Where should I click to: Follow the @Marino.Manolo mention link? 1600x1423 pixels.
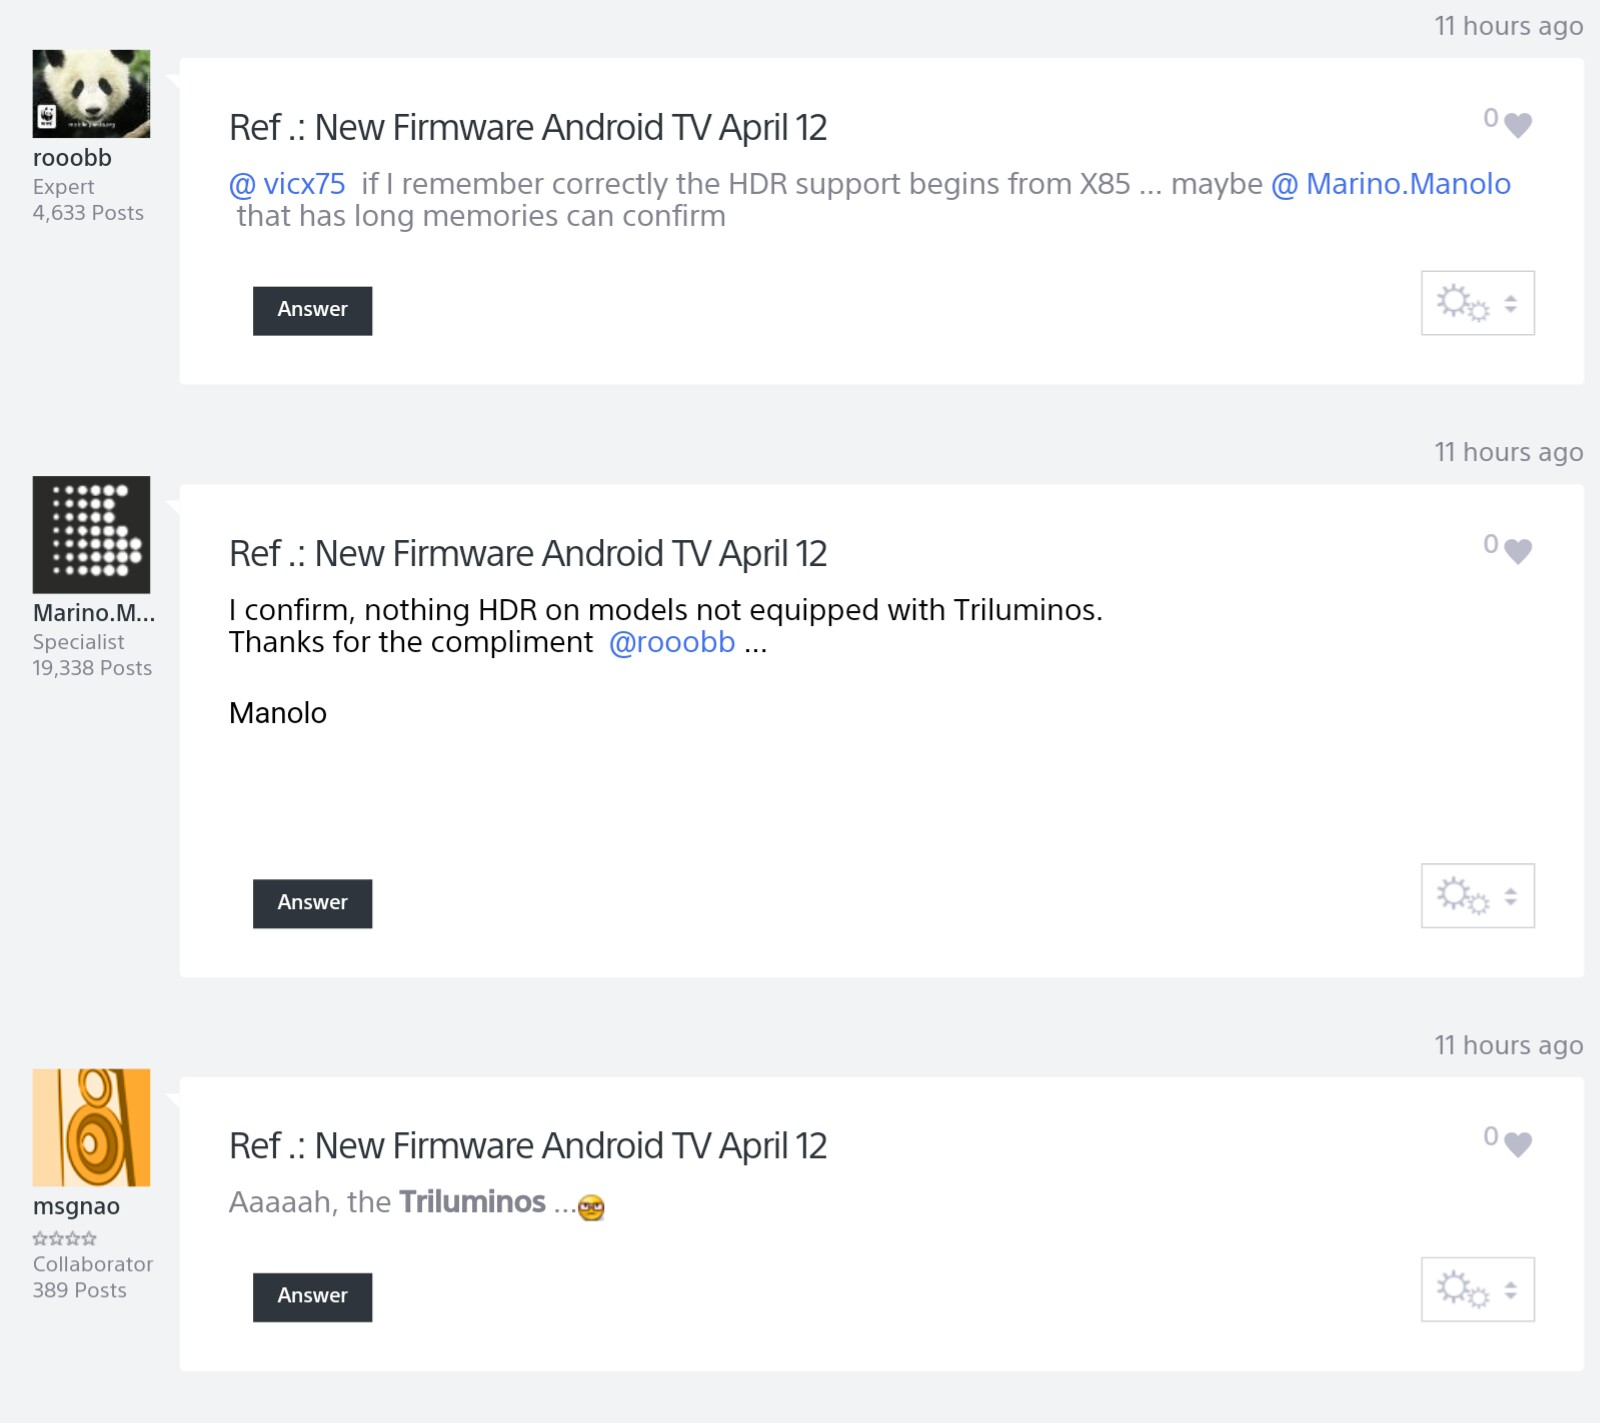coord(1390,184)
